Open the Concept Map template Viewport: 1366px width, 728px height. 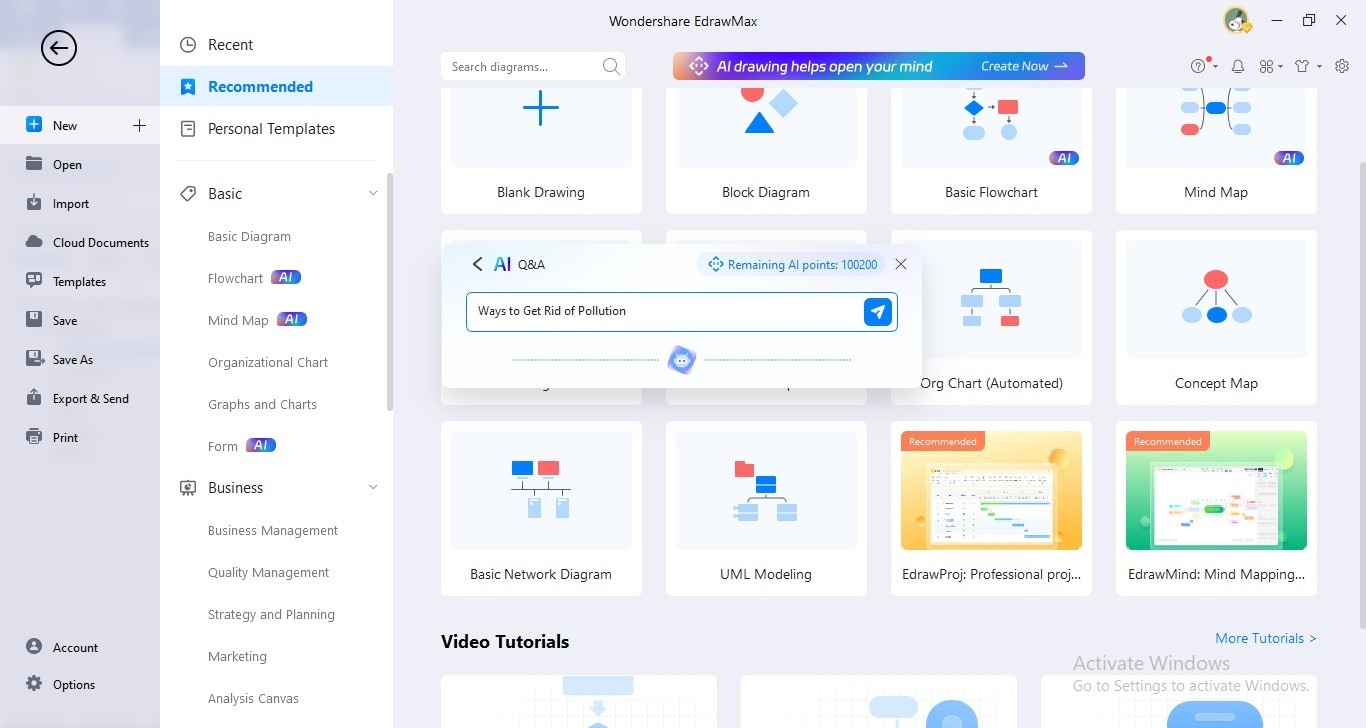1216,317
